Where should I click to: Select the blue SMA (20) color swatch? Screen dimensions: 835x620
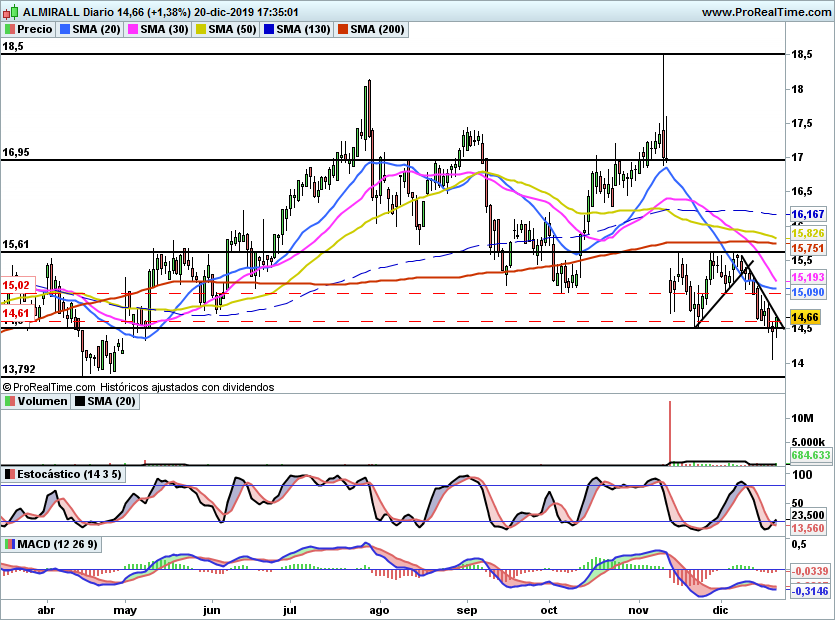65,29
